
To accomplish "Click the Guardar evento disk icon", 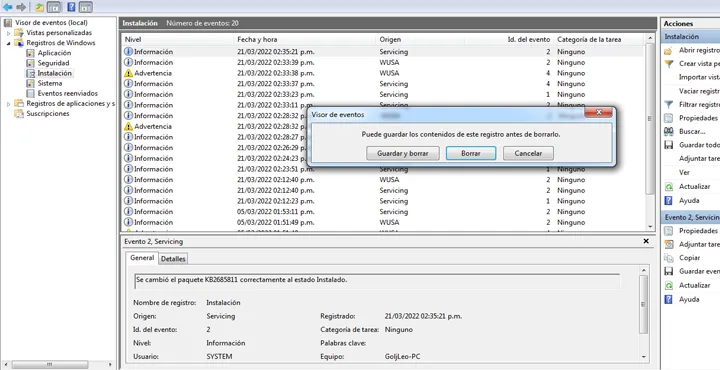I will 669,271.
